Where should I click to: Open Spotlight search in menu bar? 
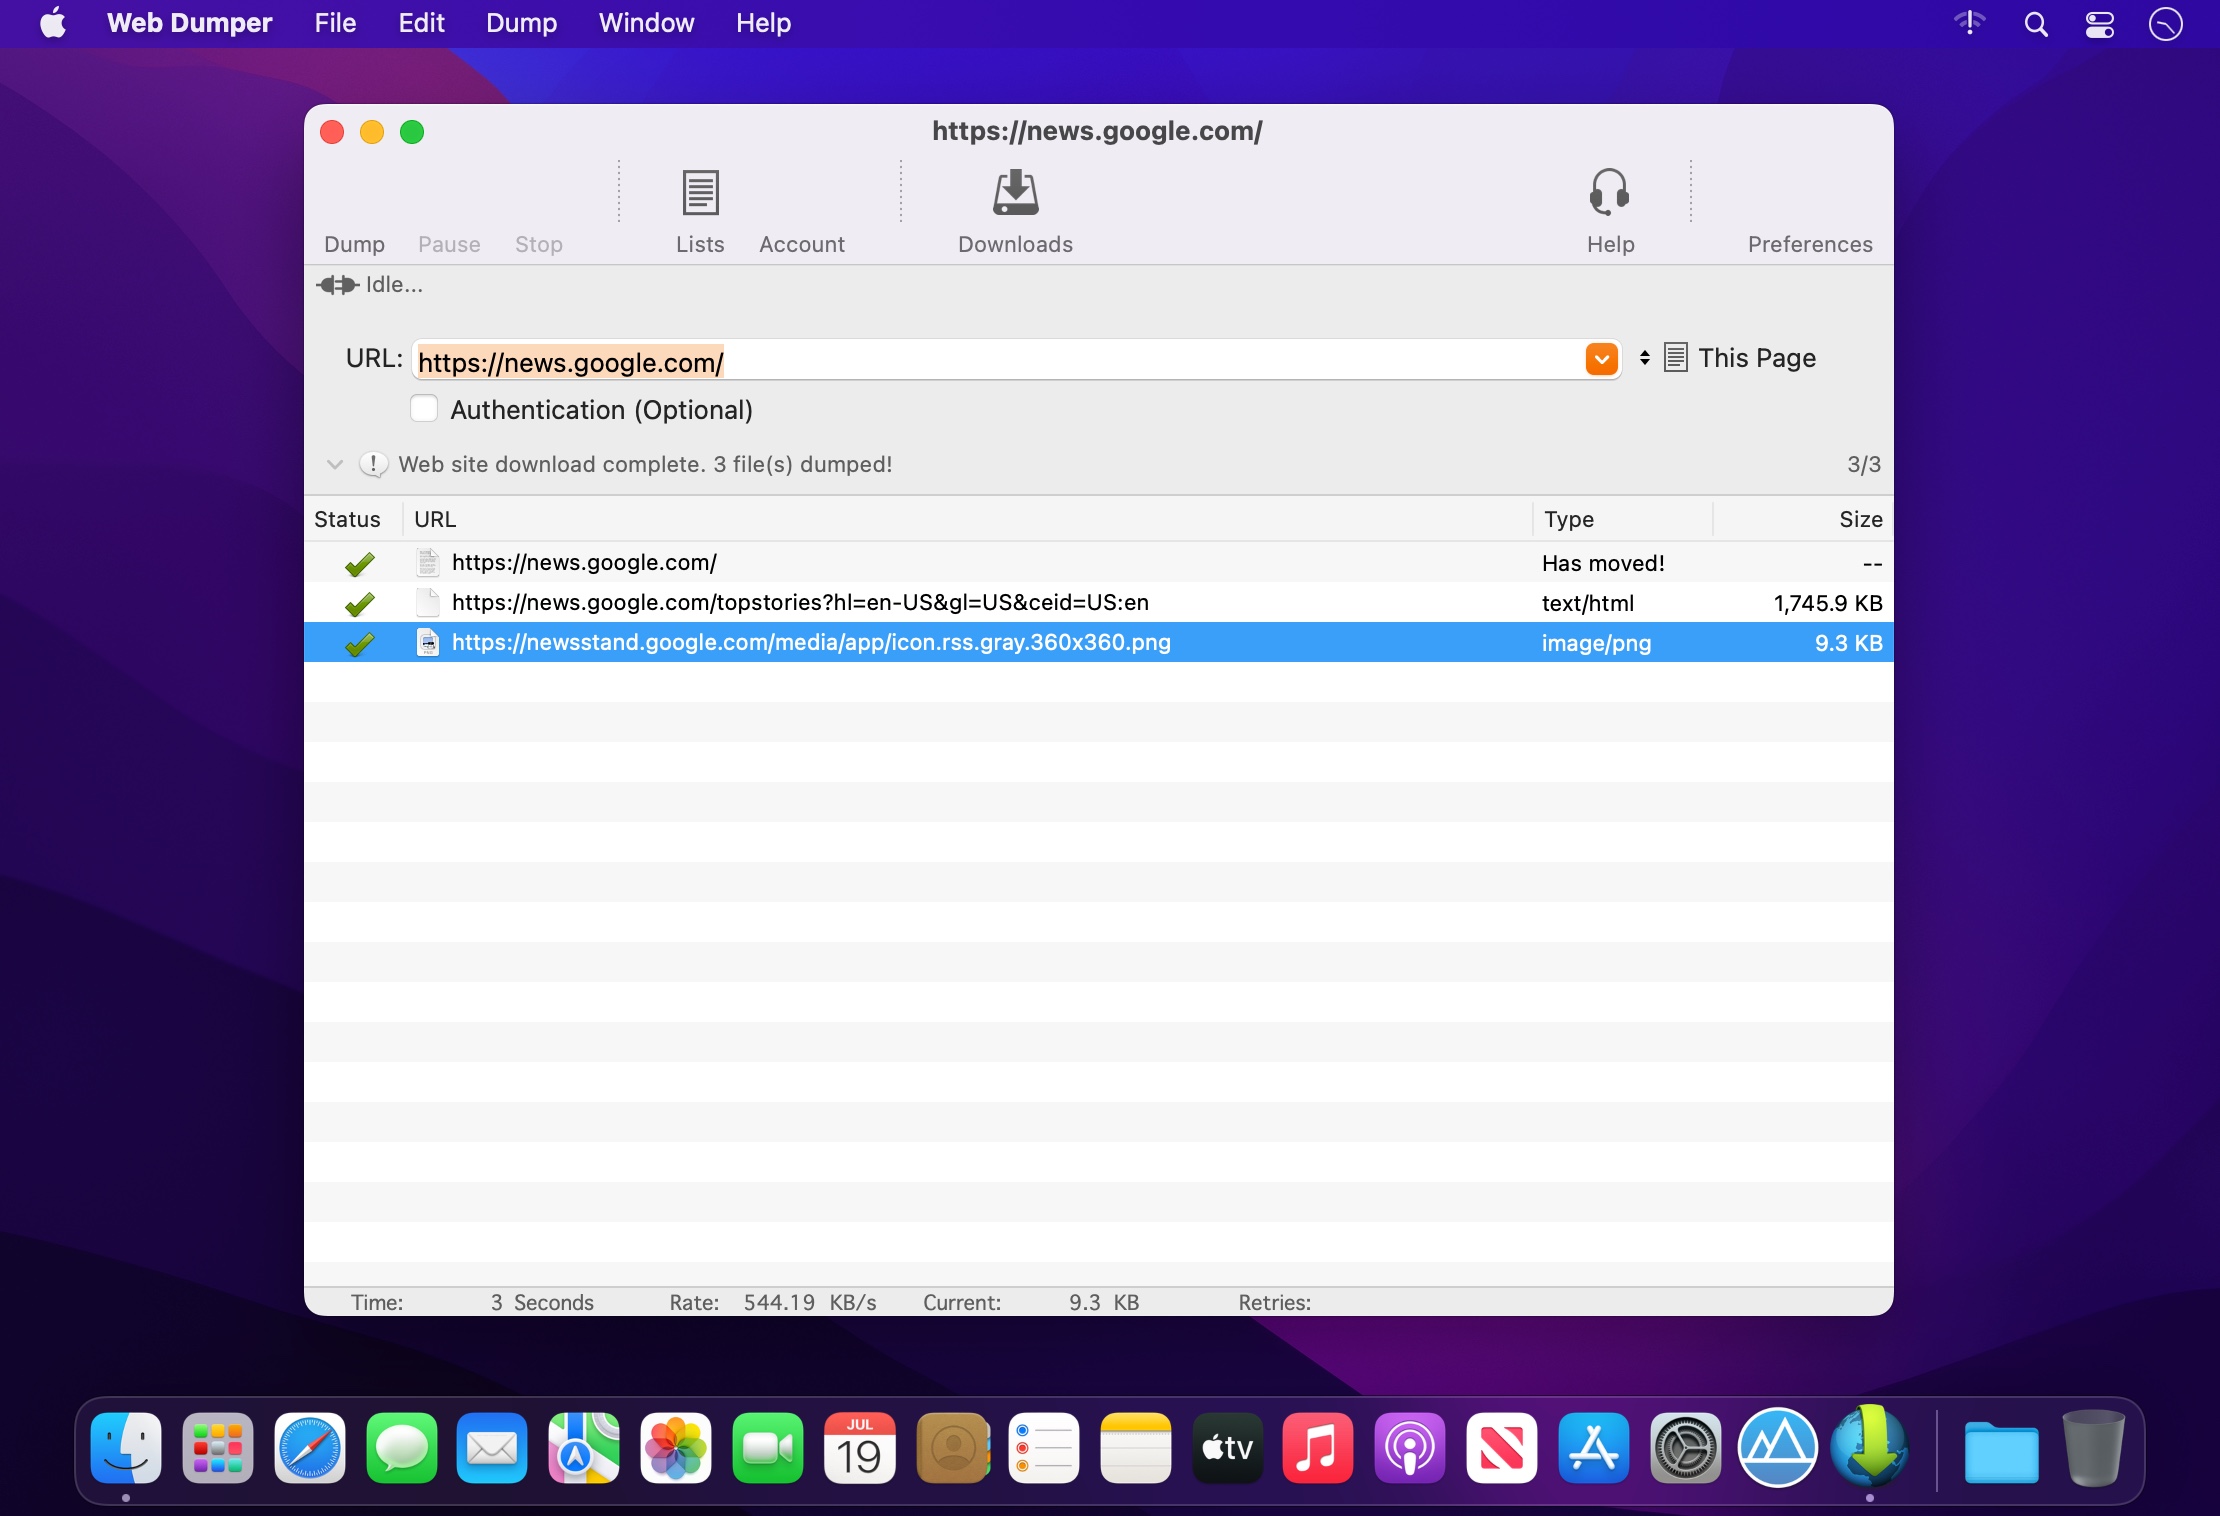(2035, 24)
